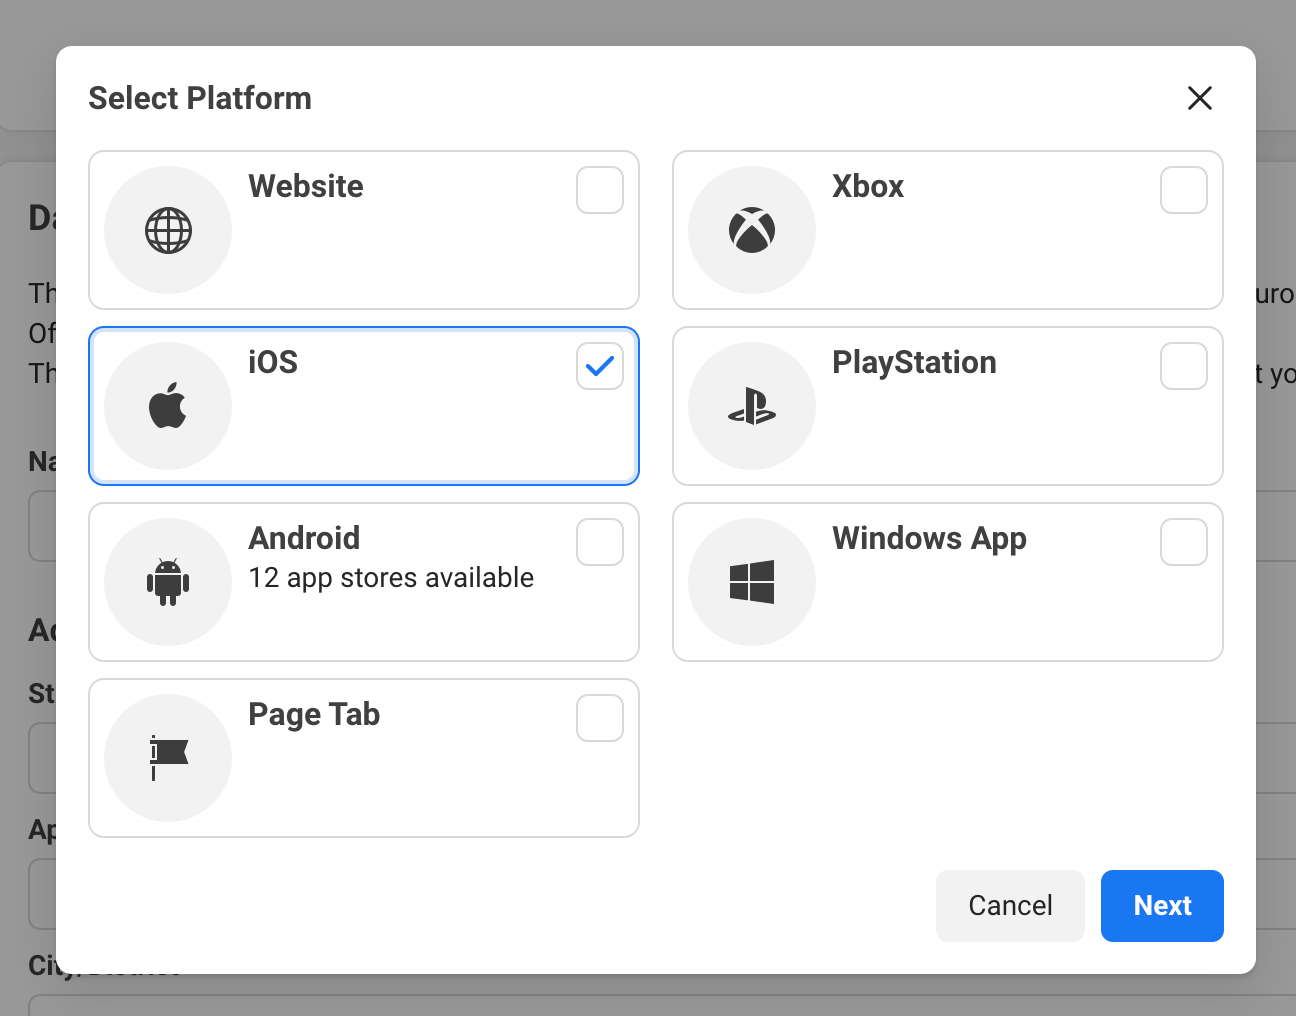The width and height of the screenshot is (1296, 1016).
Task: Pick the Windows App label
Action: (x=929, y=538)
